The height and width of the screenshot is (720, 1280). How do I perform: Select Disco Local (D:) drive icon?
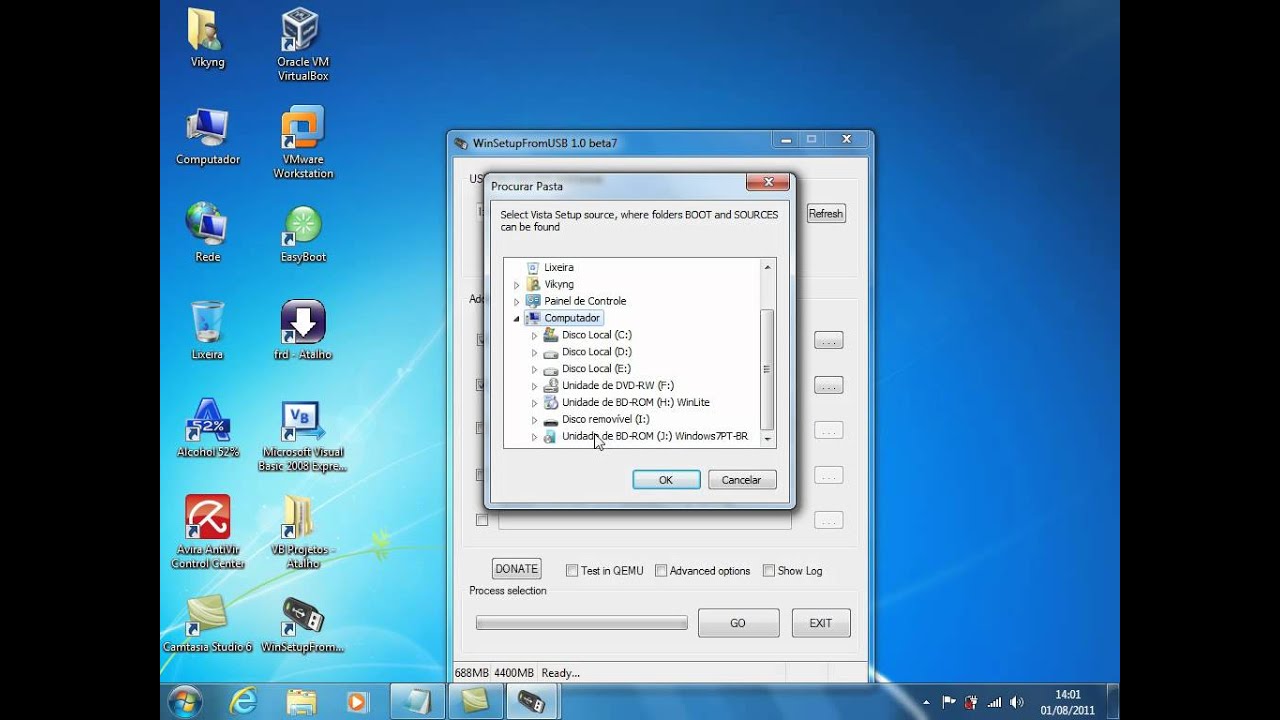(550, 352)
